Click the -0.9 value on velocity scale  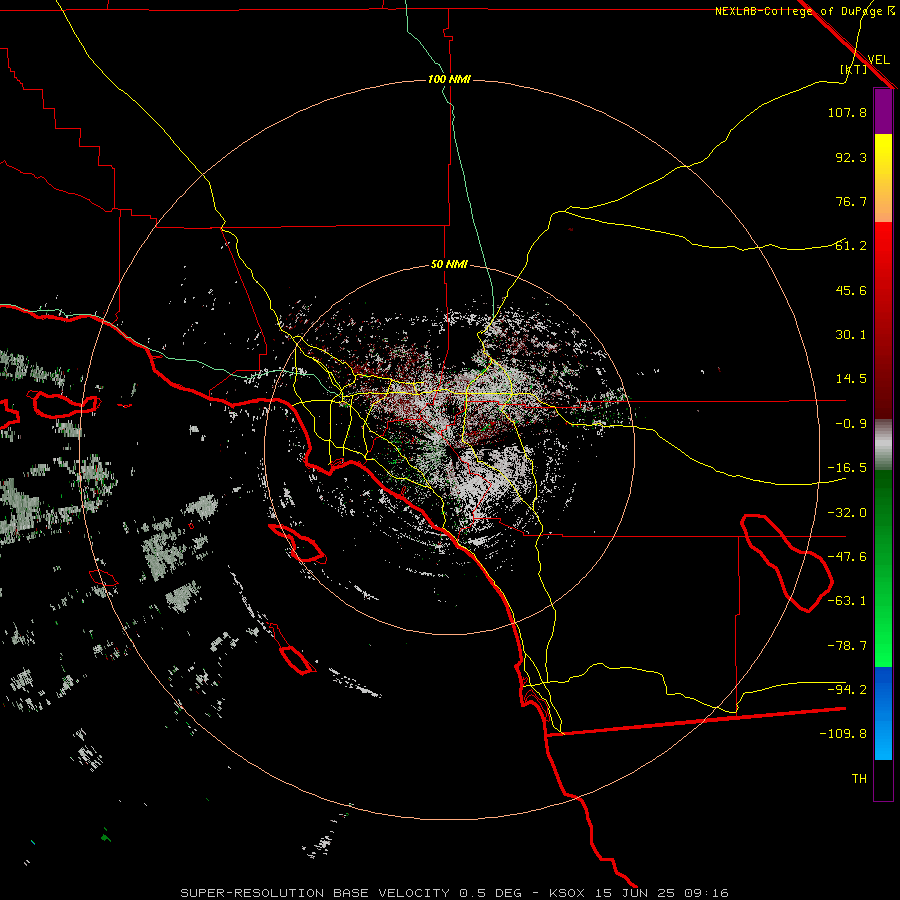851,424
